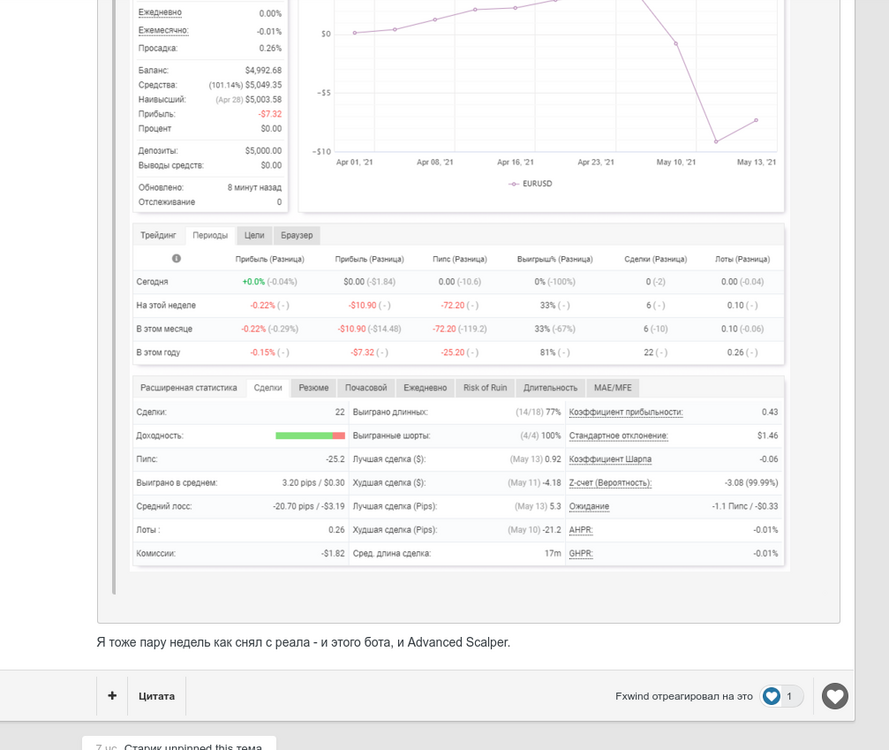Click the reaction count 1
Viewport: 889px width, 750px height.
pos(789,696)
